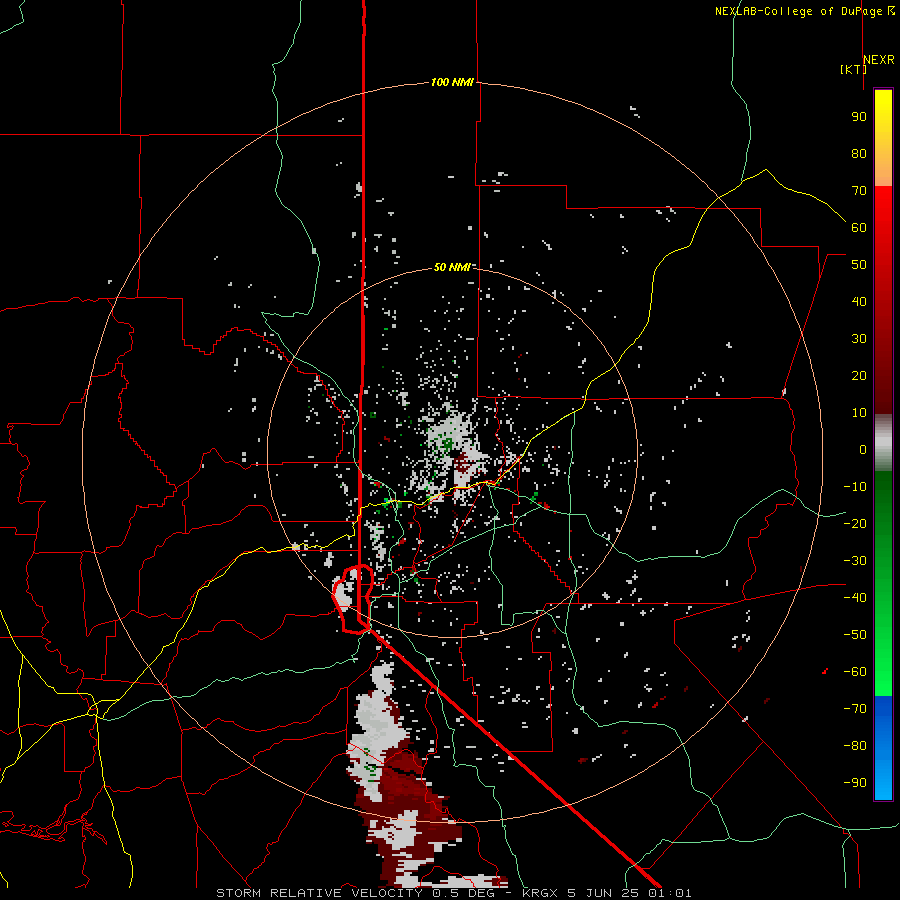Click the 80 value on velocity scale
This screenshot has height=900, width=900.
click(x=859, y=153)
